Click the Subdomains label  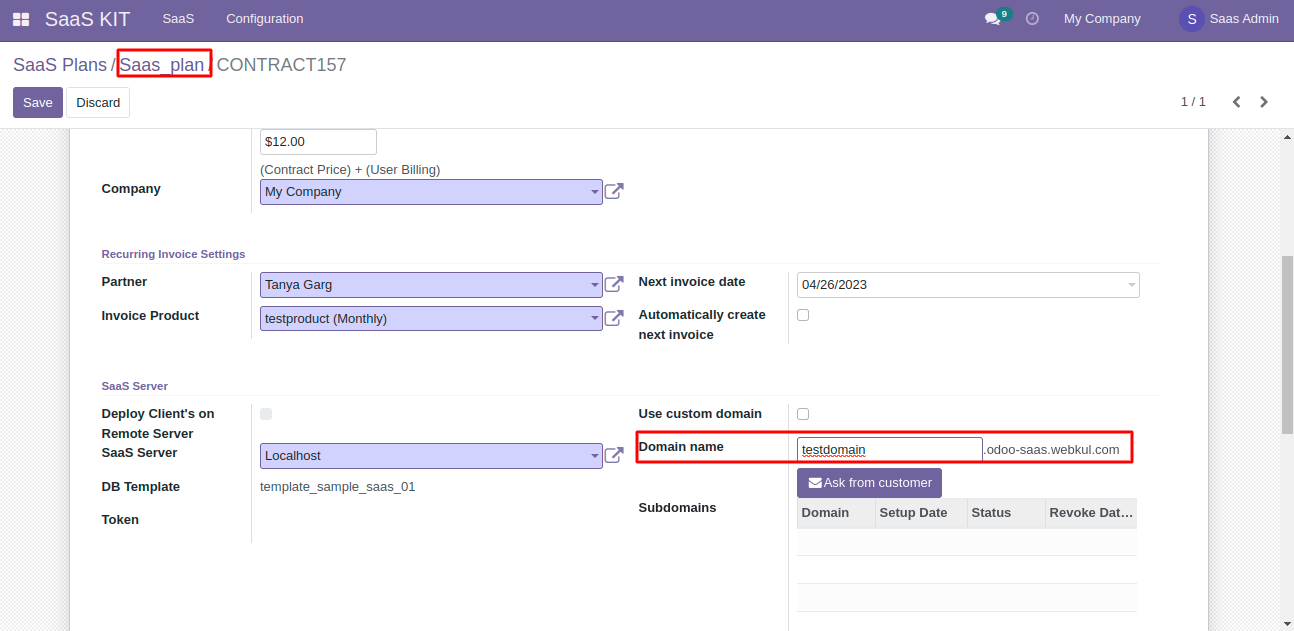[677, 508]
